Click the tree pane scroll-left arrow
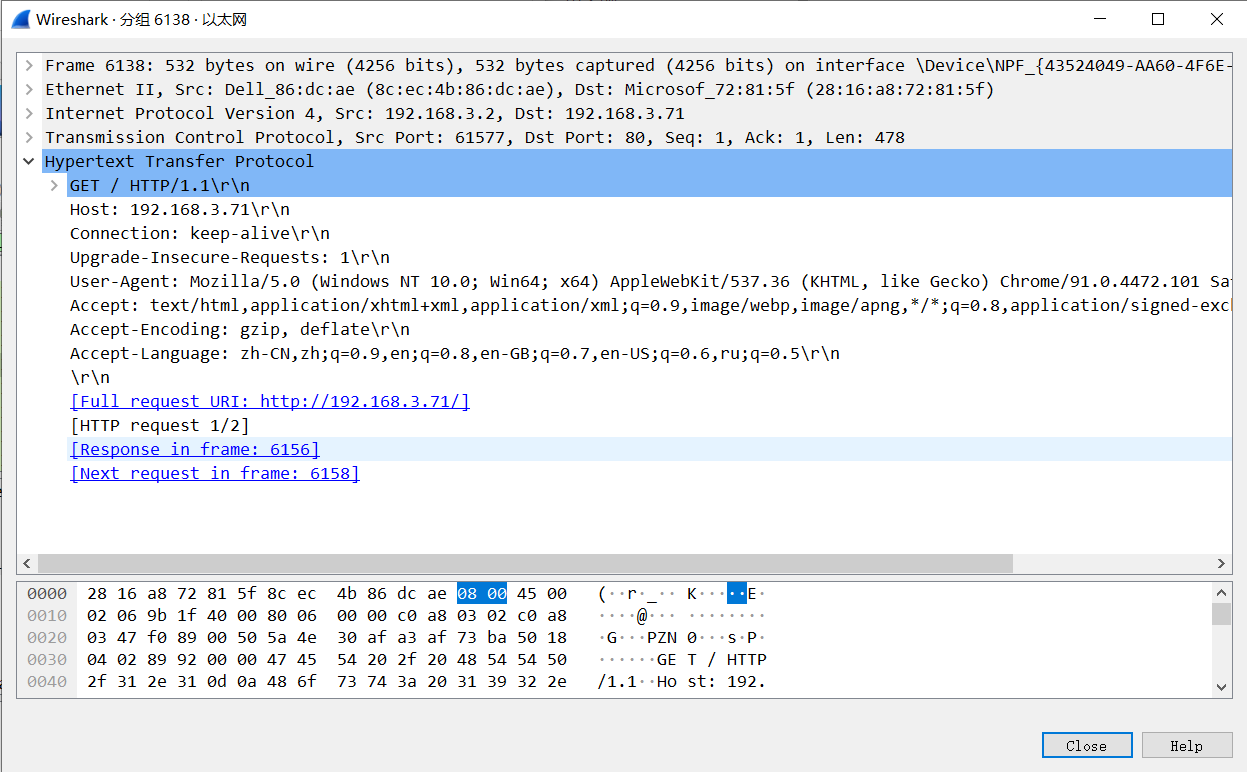The height and width of the screenshot is (772, 1247). [x=26, y=564]
